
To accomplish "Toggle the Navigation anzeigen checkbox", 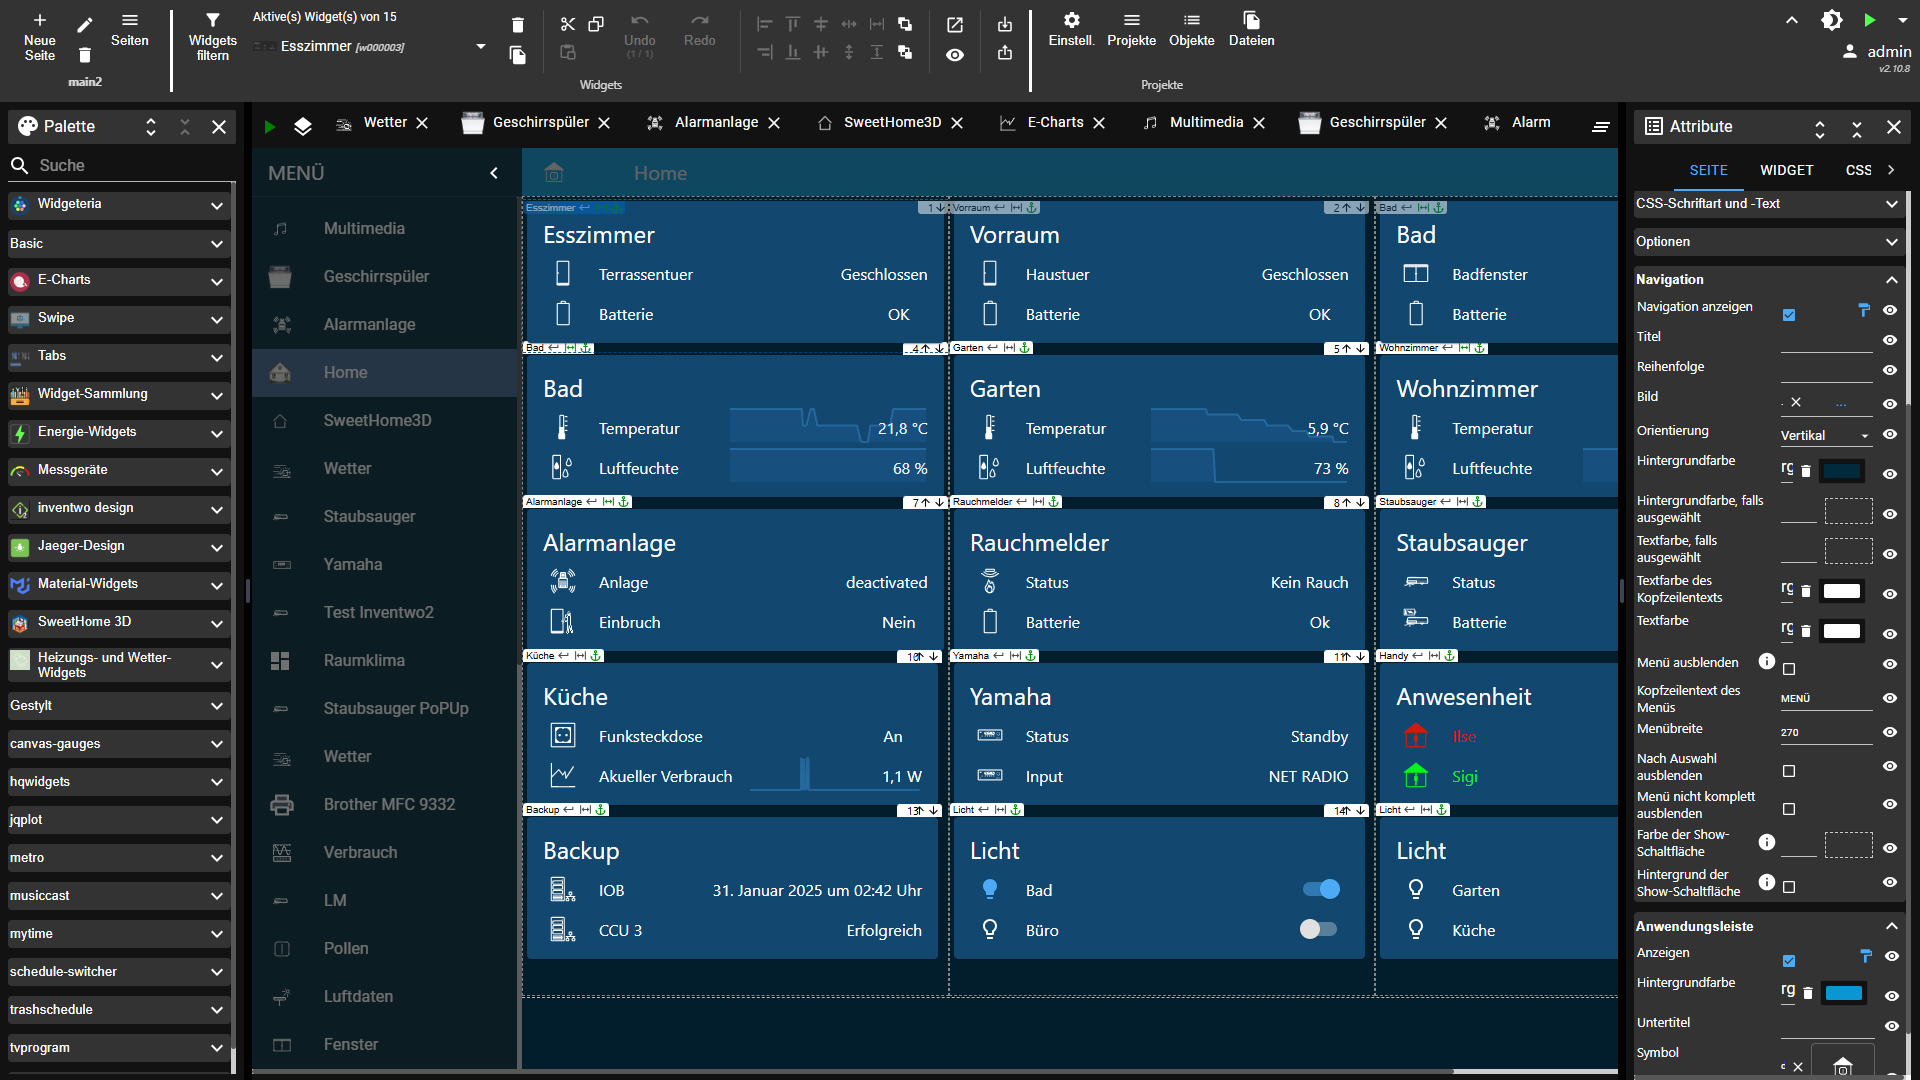I will pos(1789,315).
